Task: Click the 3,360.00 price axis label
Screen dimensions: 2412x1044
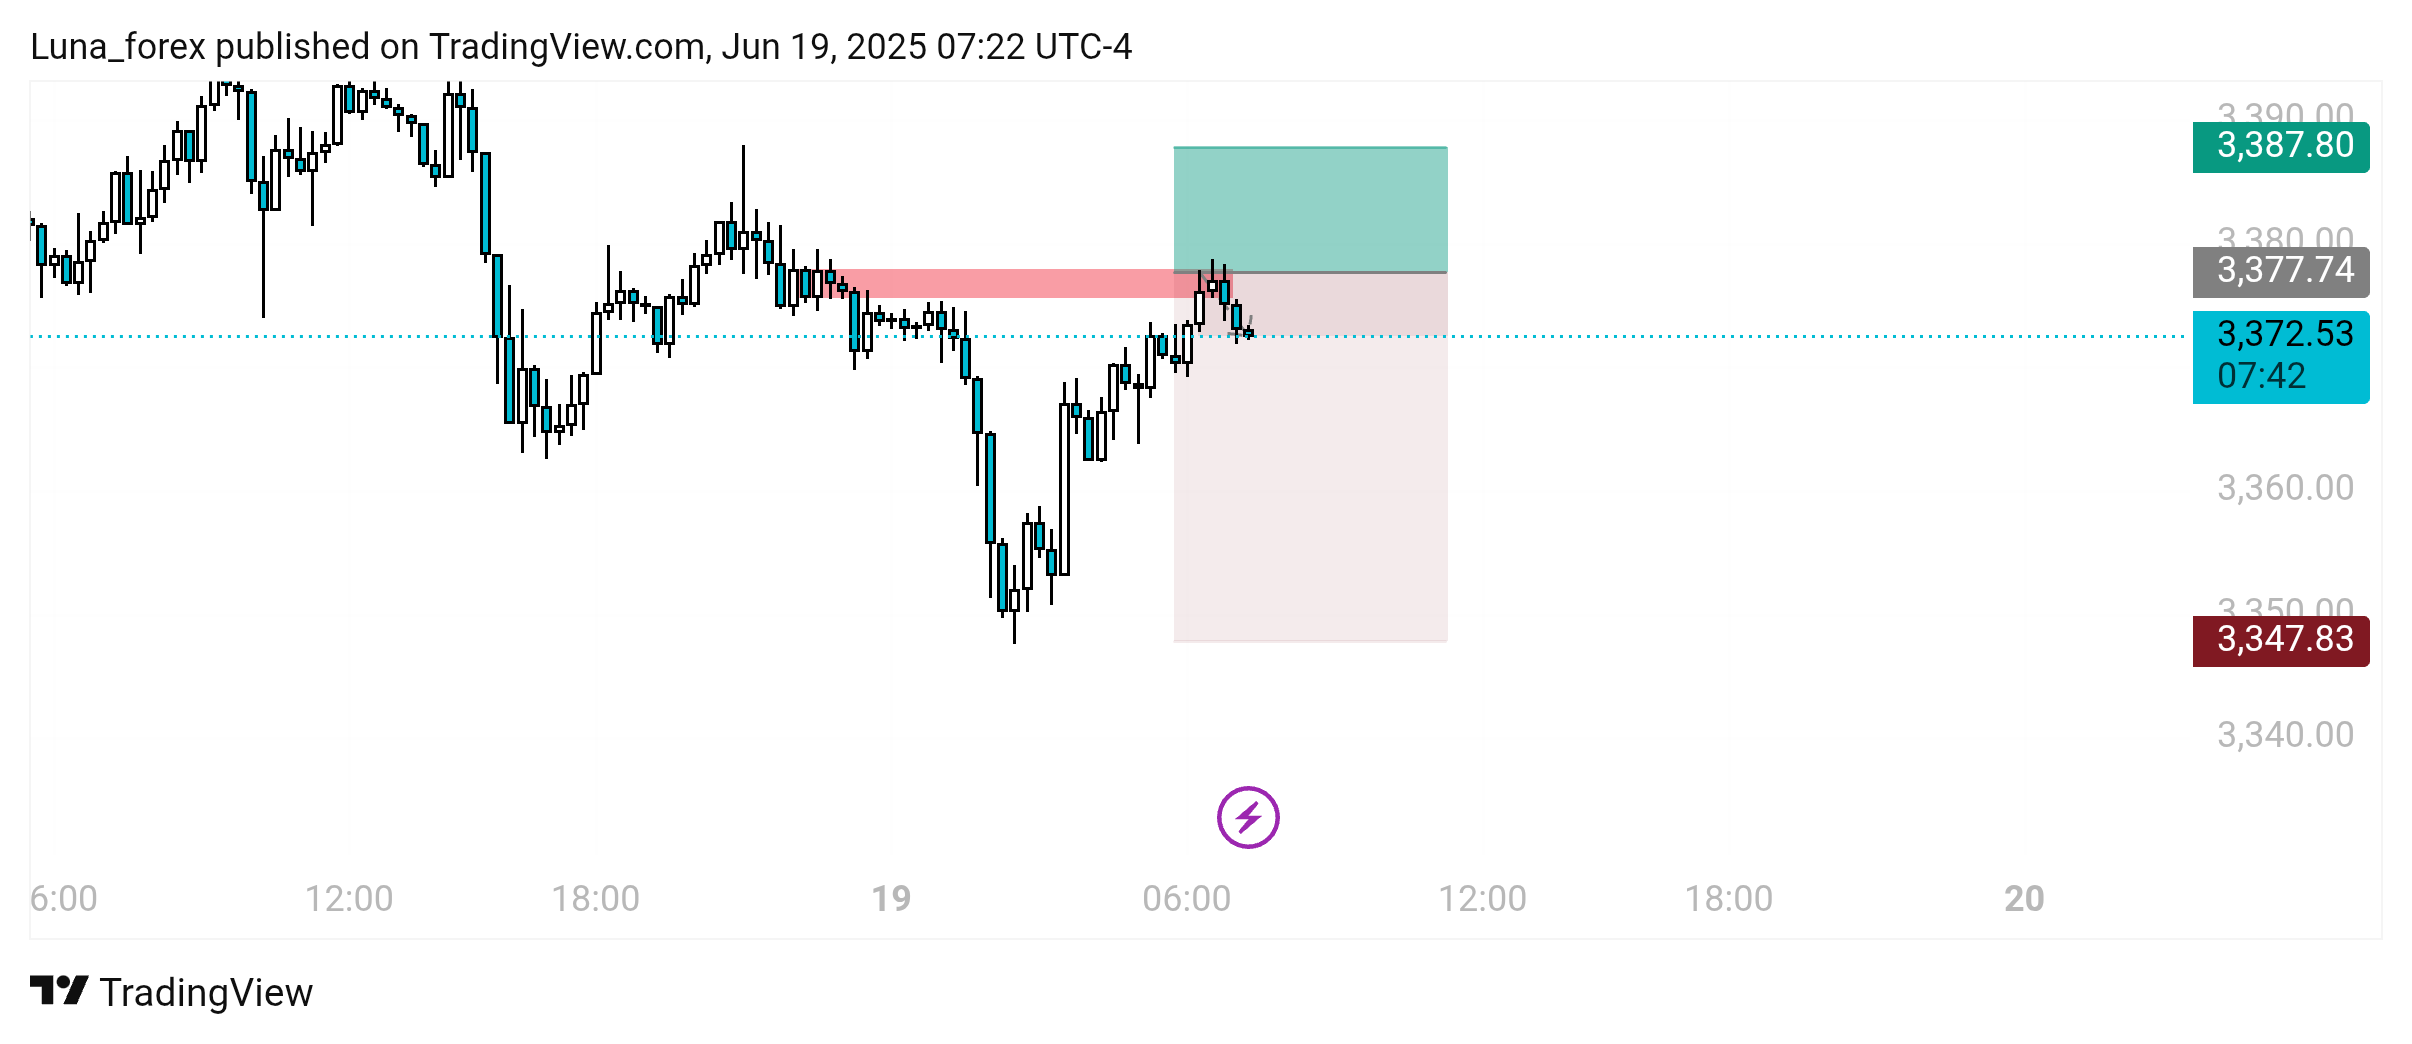Action: pyautogui.click(x=2285, y=488)
